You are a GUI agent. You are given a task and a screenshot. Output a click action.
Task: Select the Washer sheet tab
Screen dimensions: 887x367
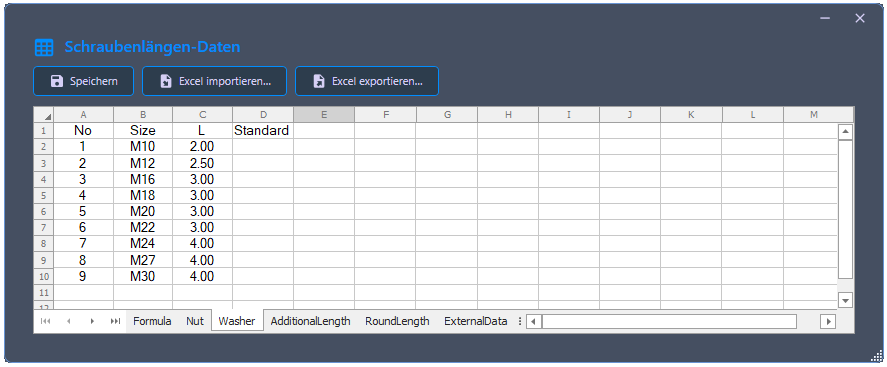pyautogui.click(x=237, y=321)
